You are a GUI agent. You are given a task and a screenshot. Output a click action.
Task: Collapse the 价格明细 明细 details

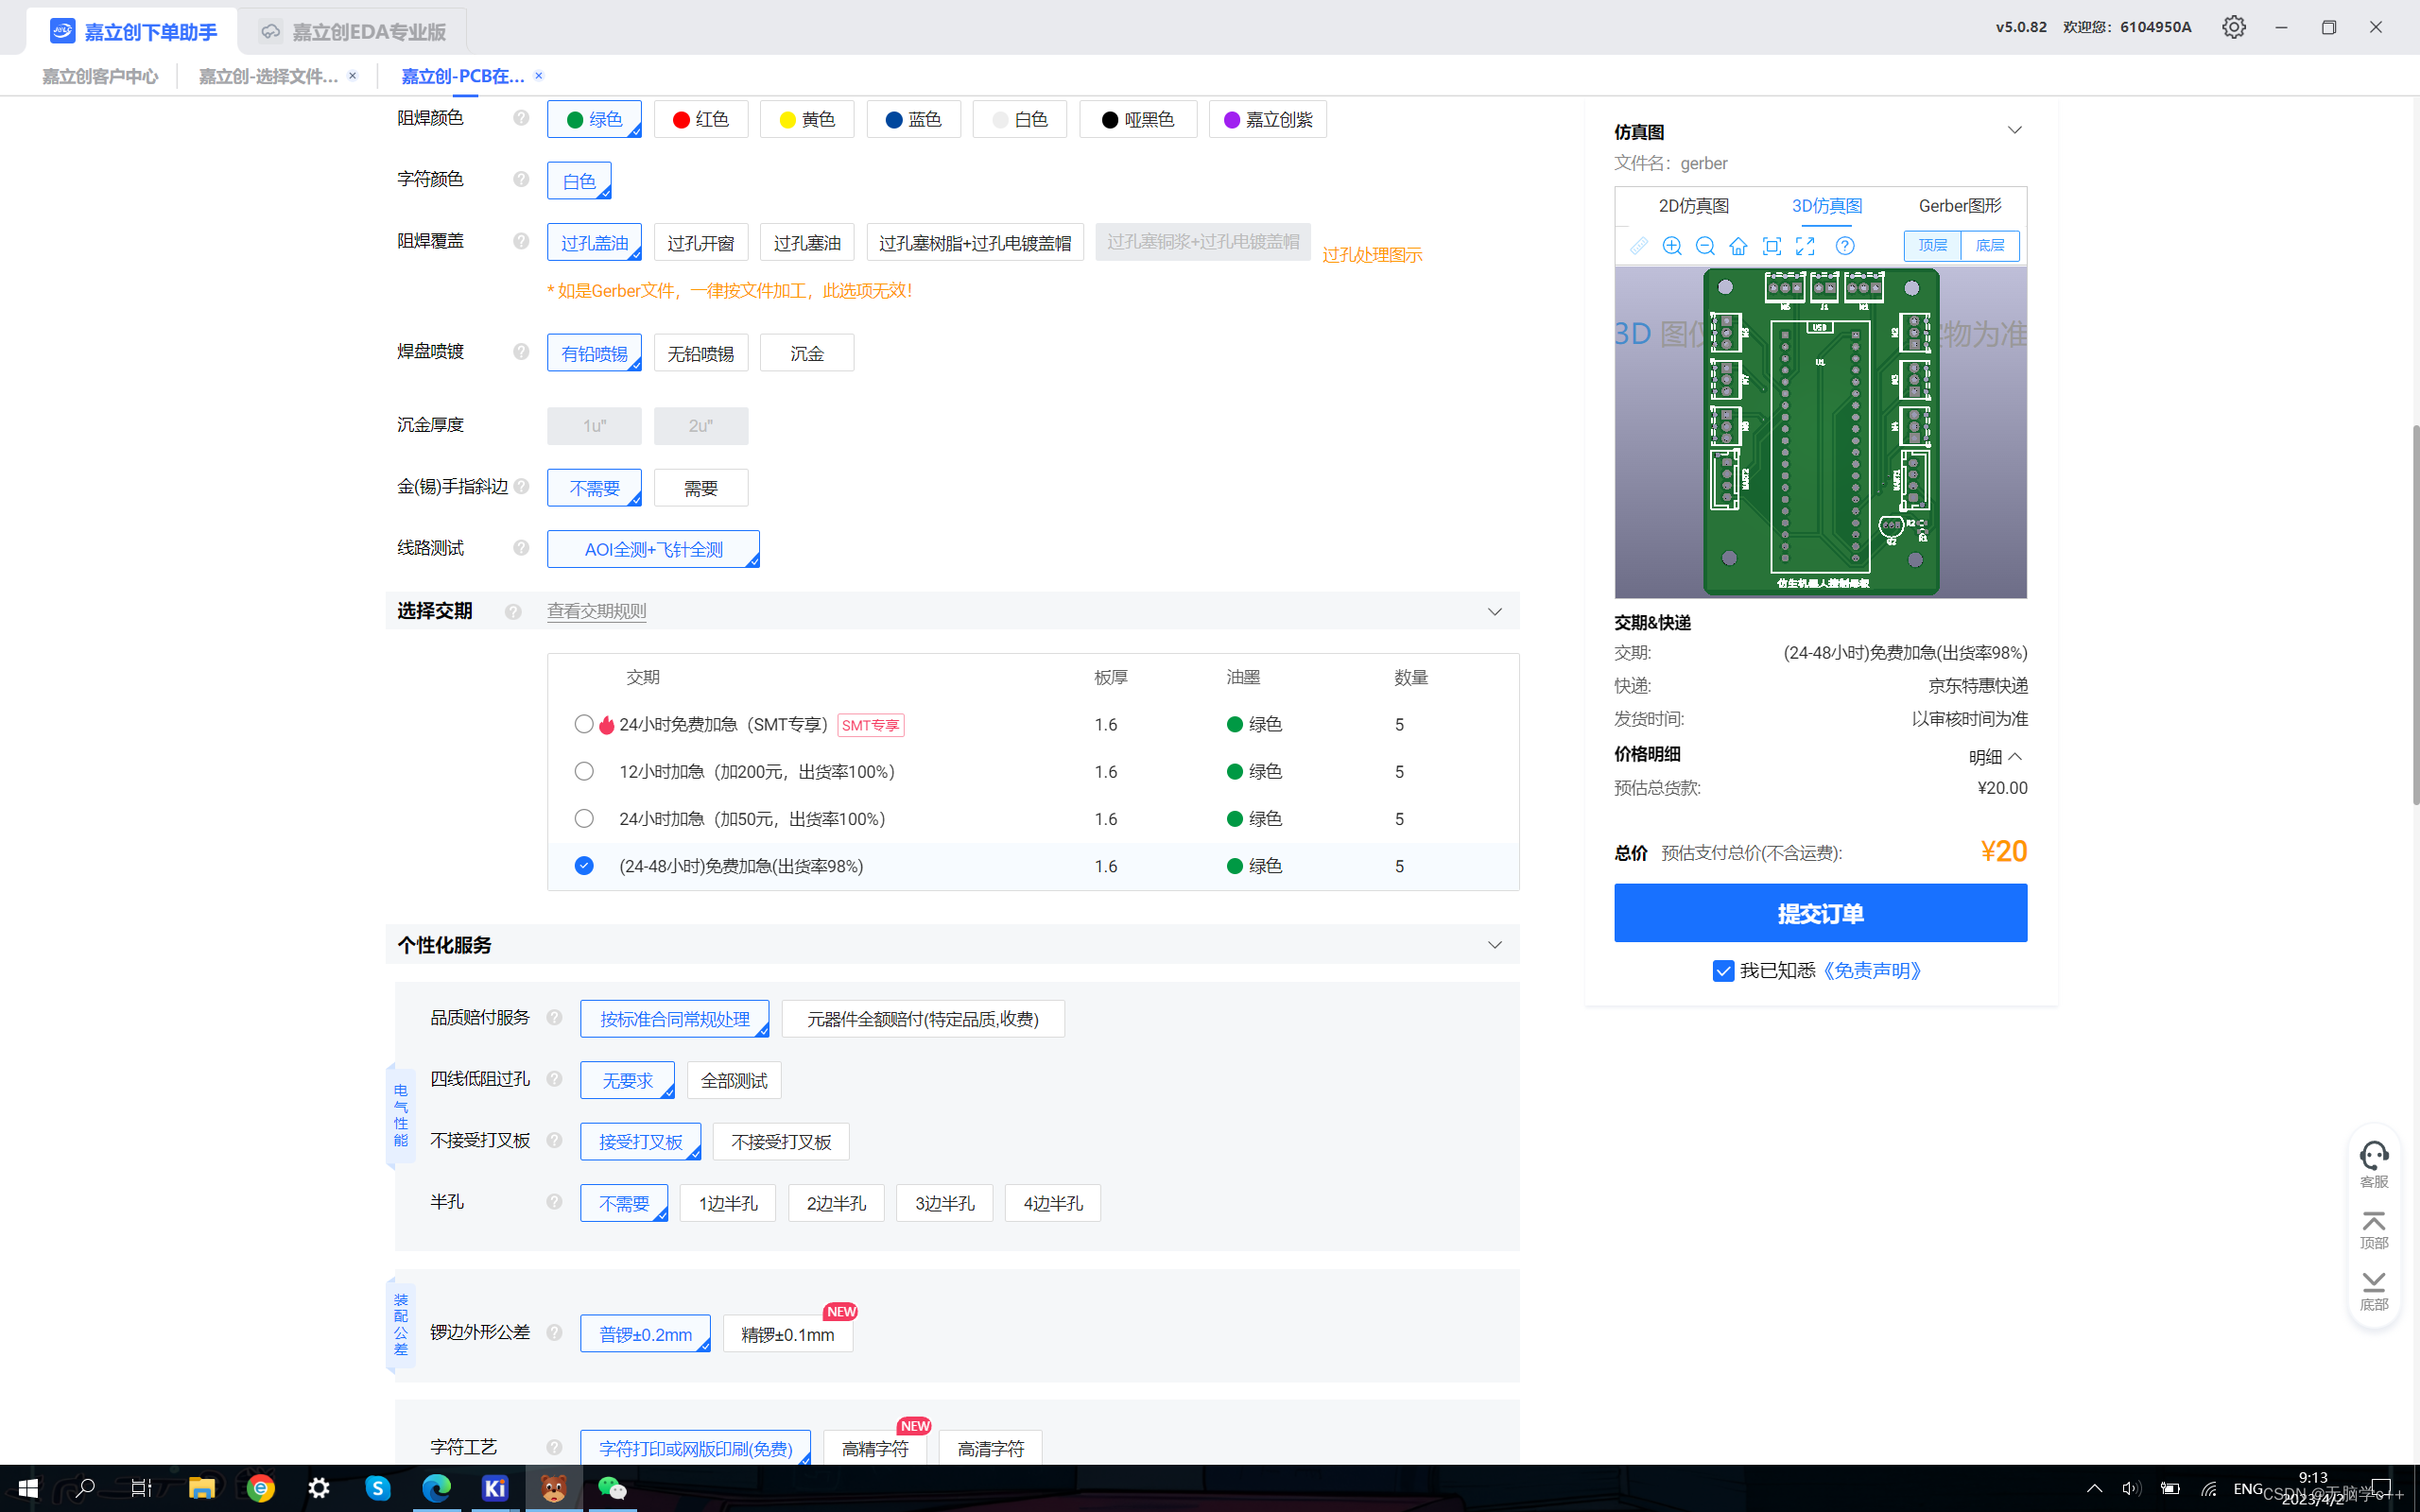pyautogui.click(x=1995, y=757)
